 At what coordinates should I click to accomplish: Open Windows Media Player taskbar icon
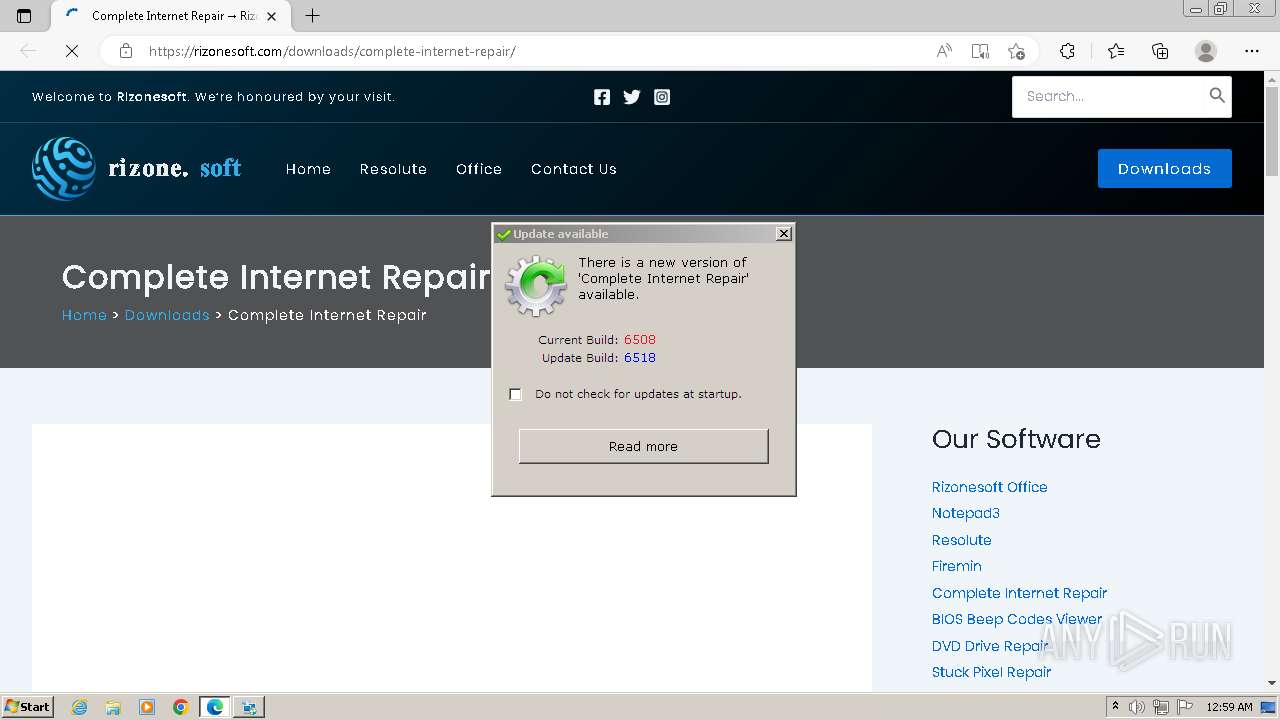pyautogui.click(x=147, y=707)
